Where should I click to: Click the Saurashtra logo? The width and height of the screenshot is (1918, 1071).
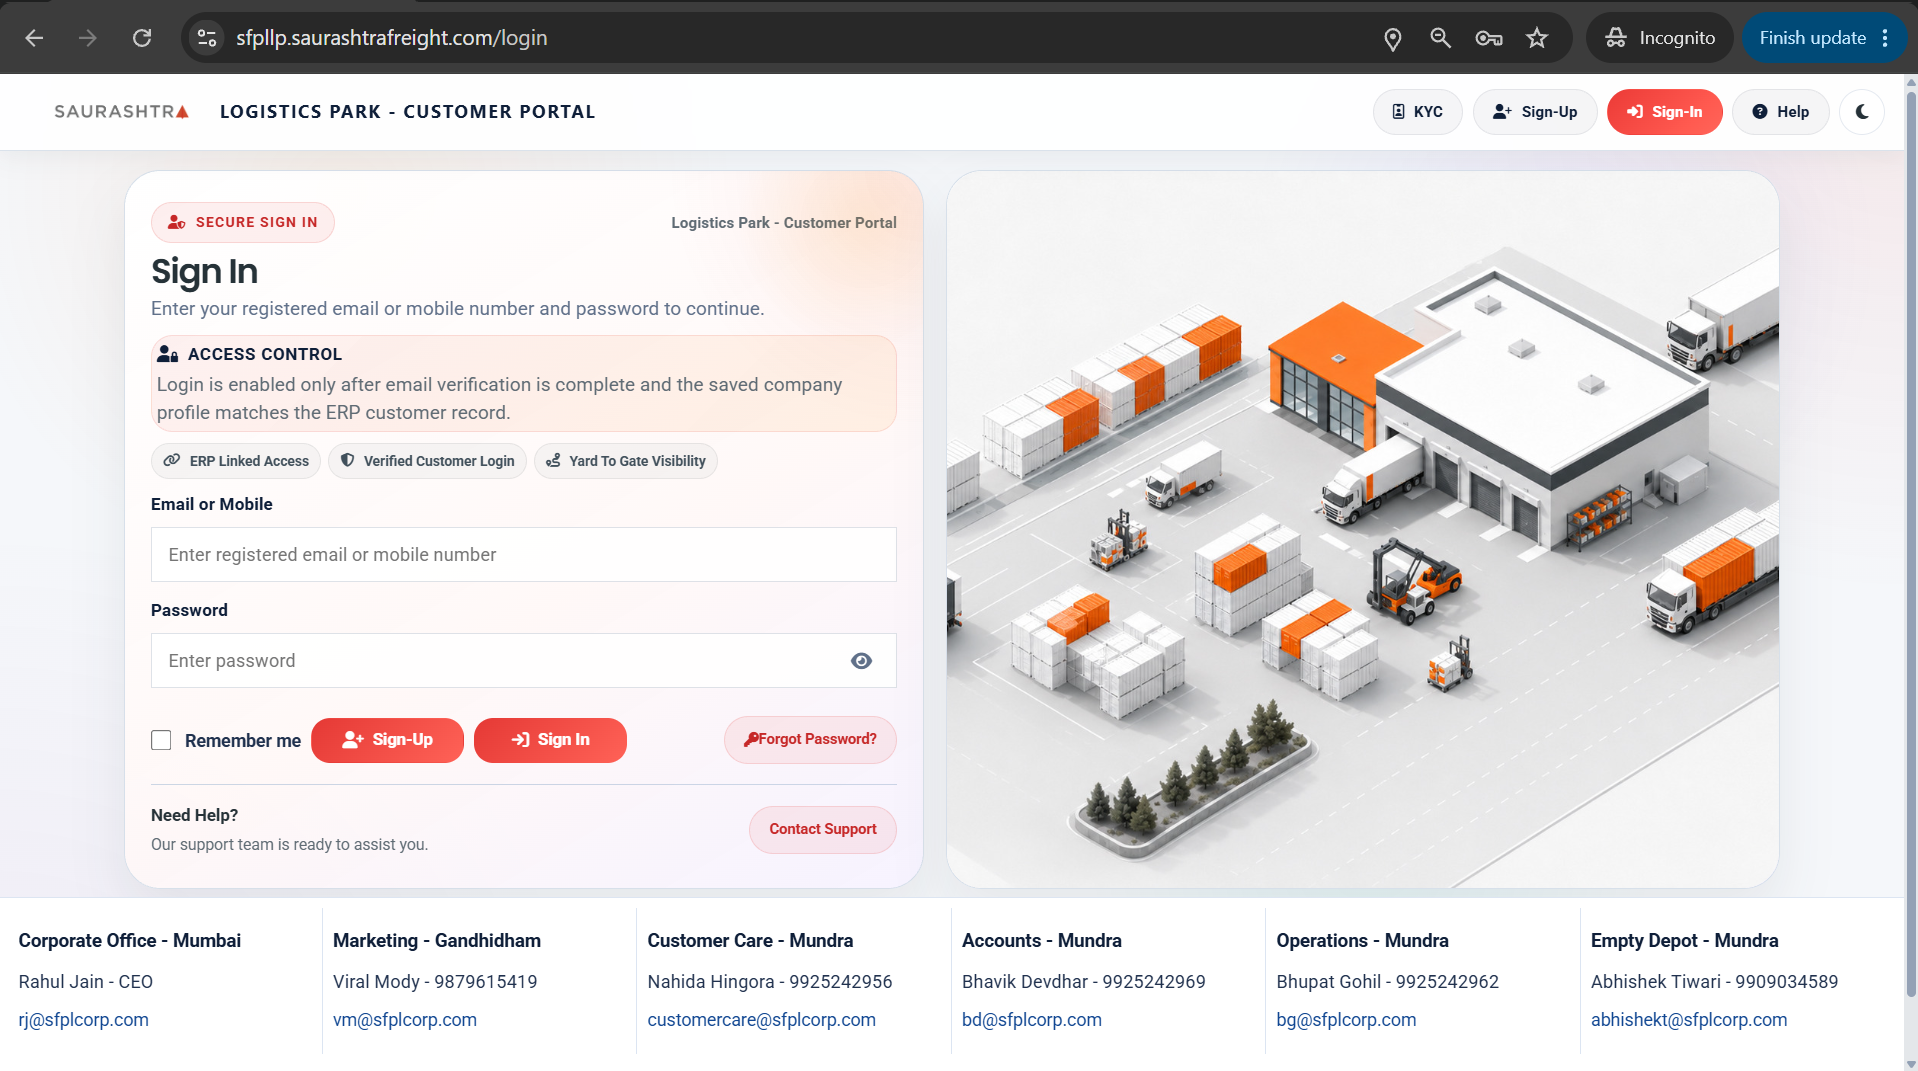click(x=121, y=112)
